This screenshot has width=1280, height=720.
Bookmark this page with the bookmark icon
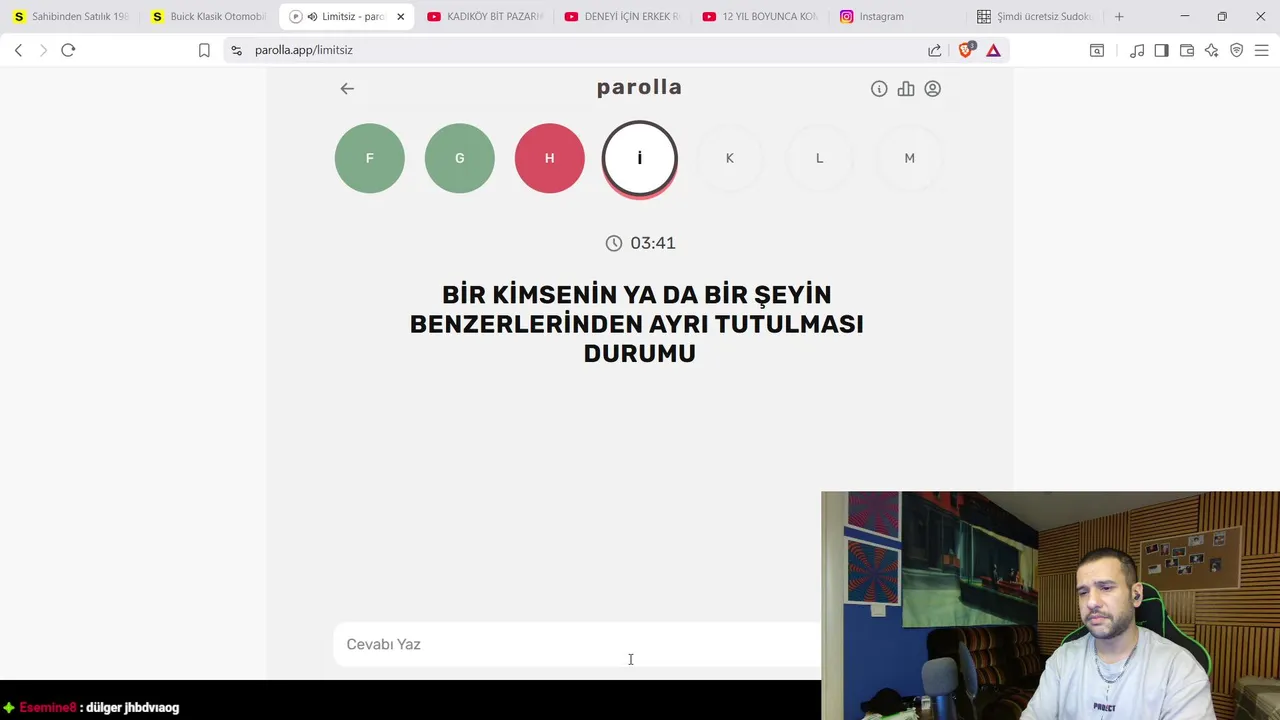(x=204, y=50)
